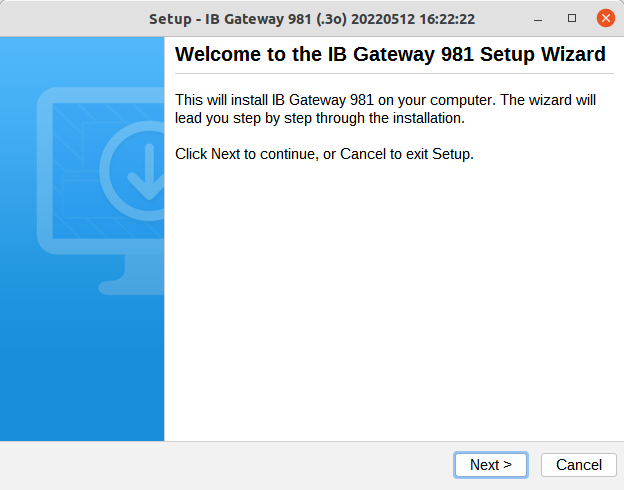
Task: Maximize the IB Gateway Setup window
Action: [x=572, y=18]
